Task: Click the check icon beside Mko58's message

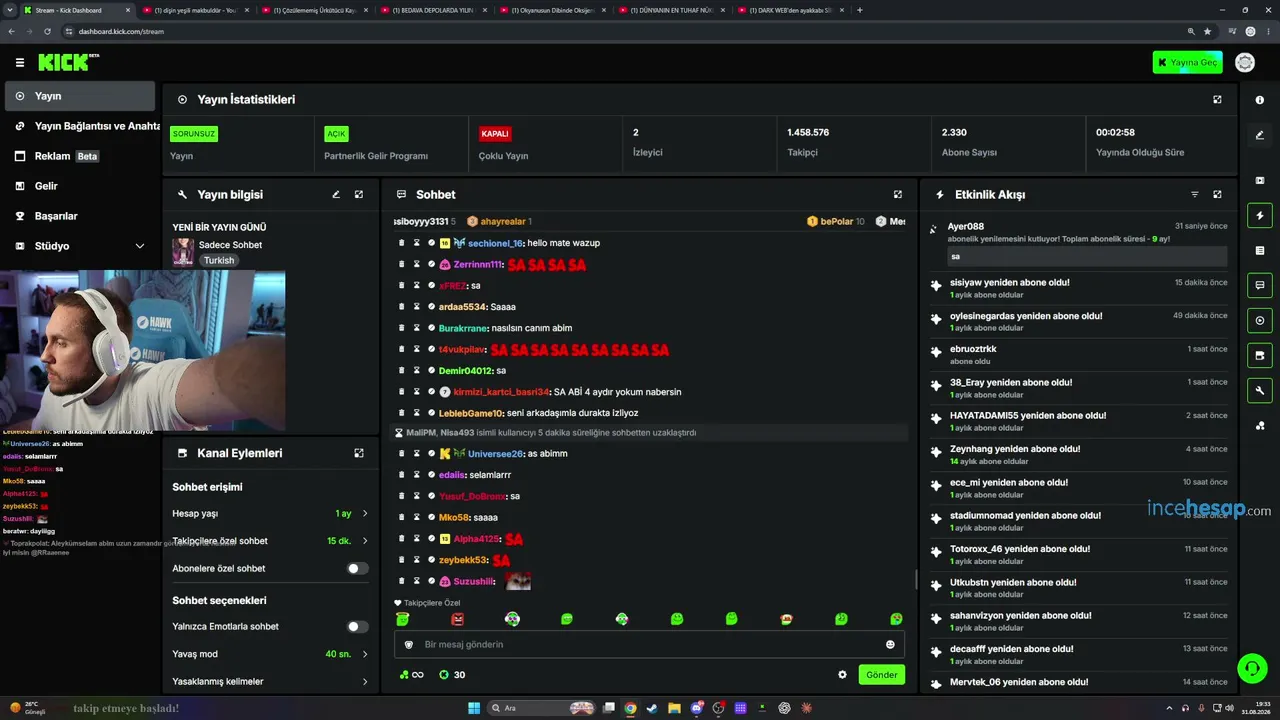Action: (x=432, y=517)
